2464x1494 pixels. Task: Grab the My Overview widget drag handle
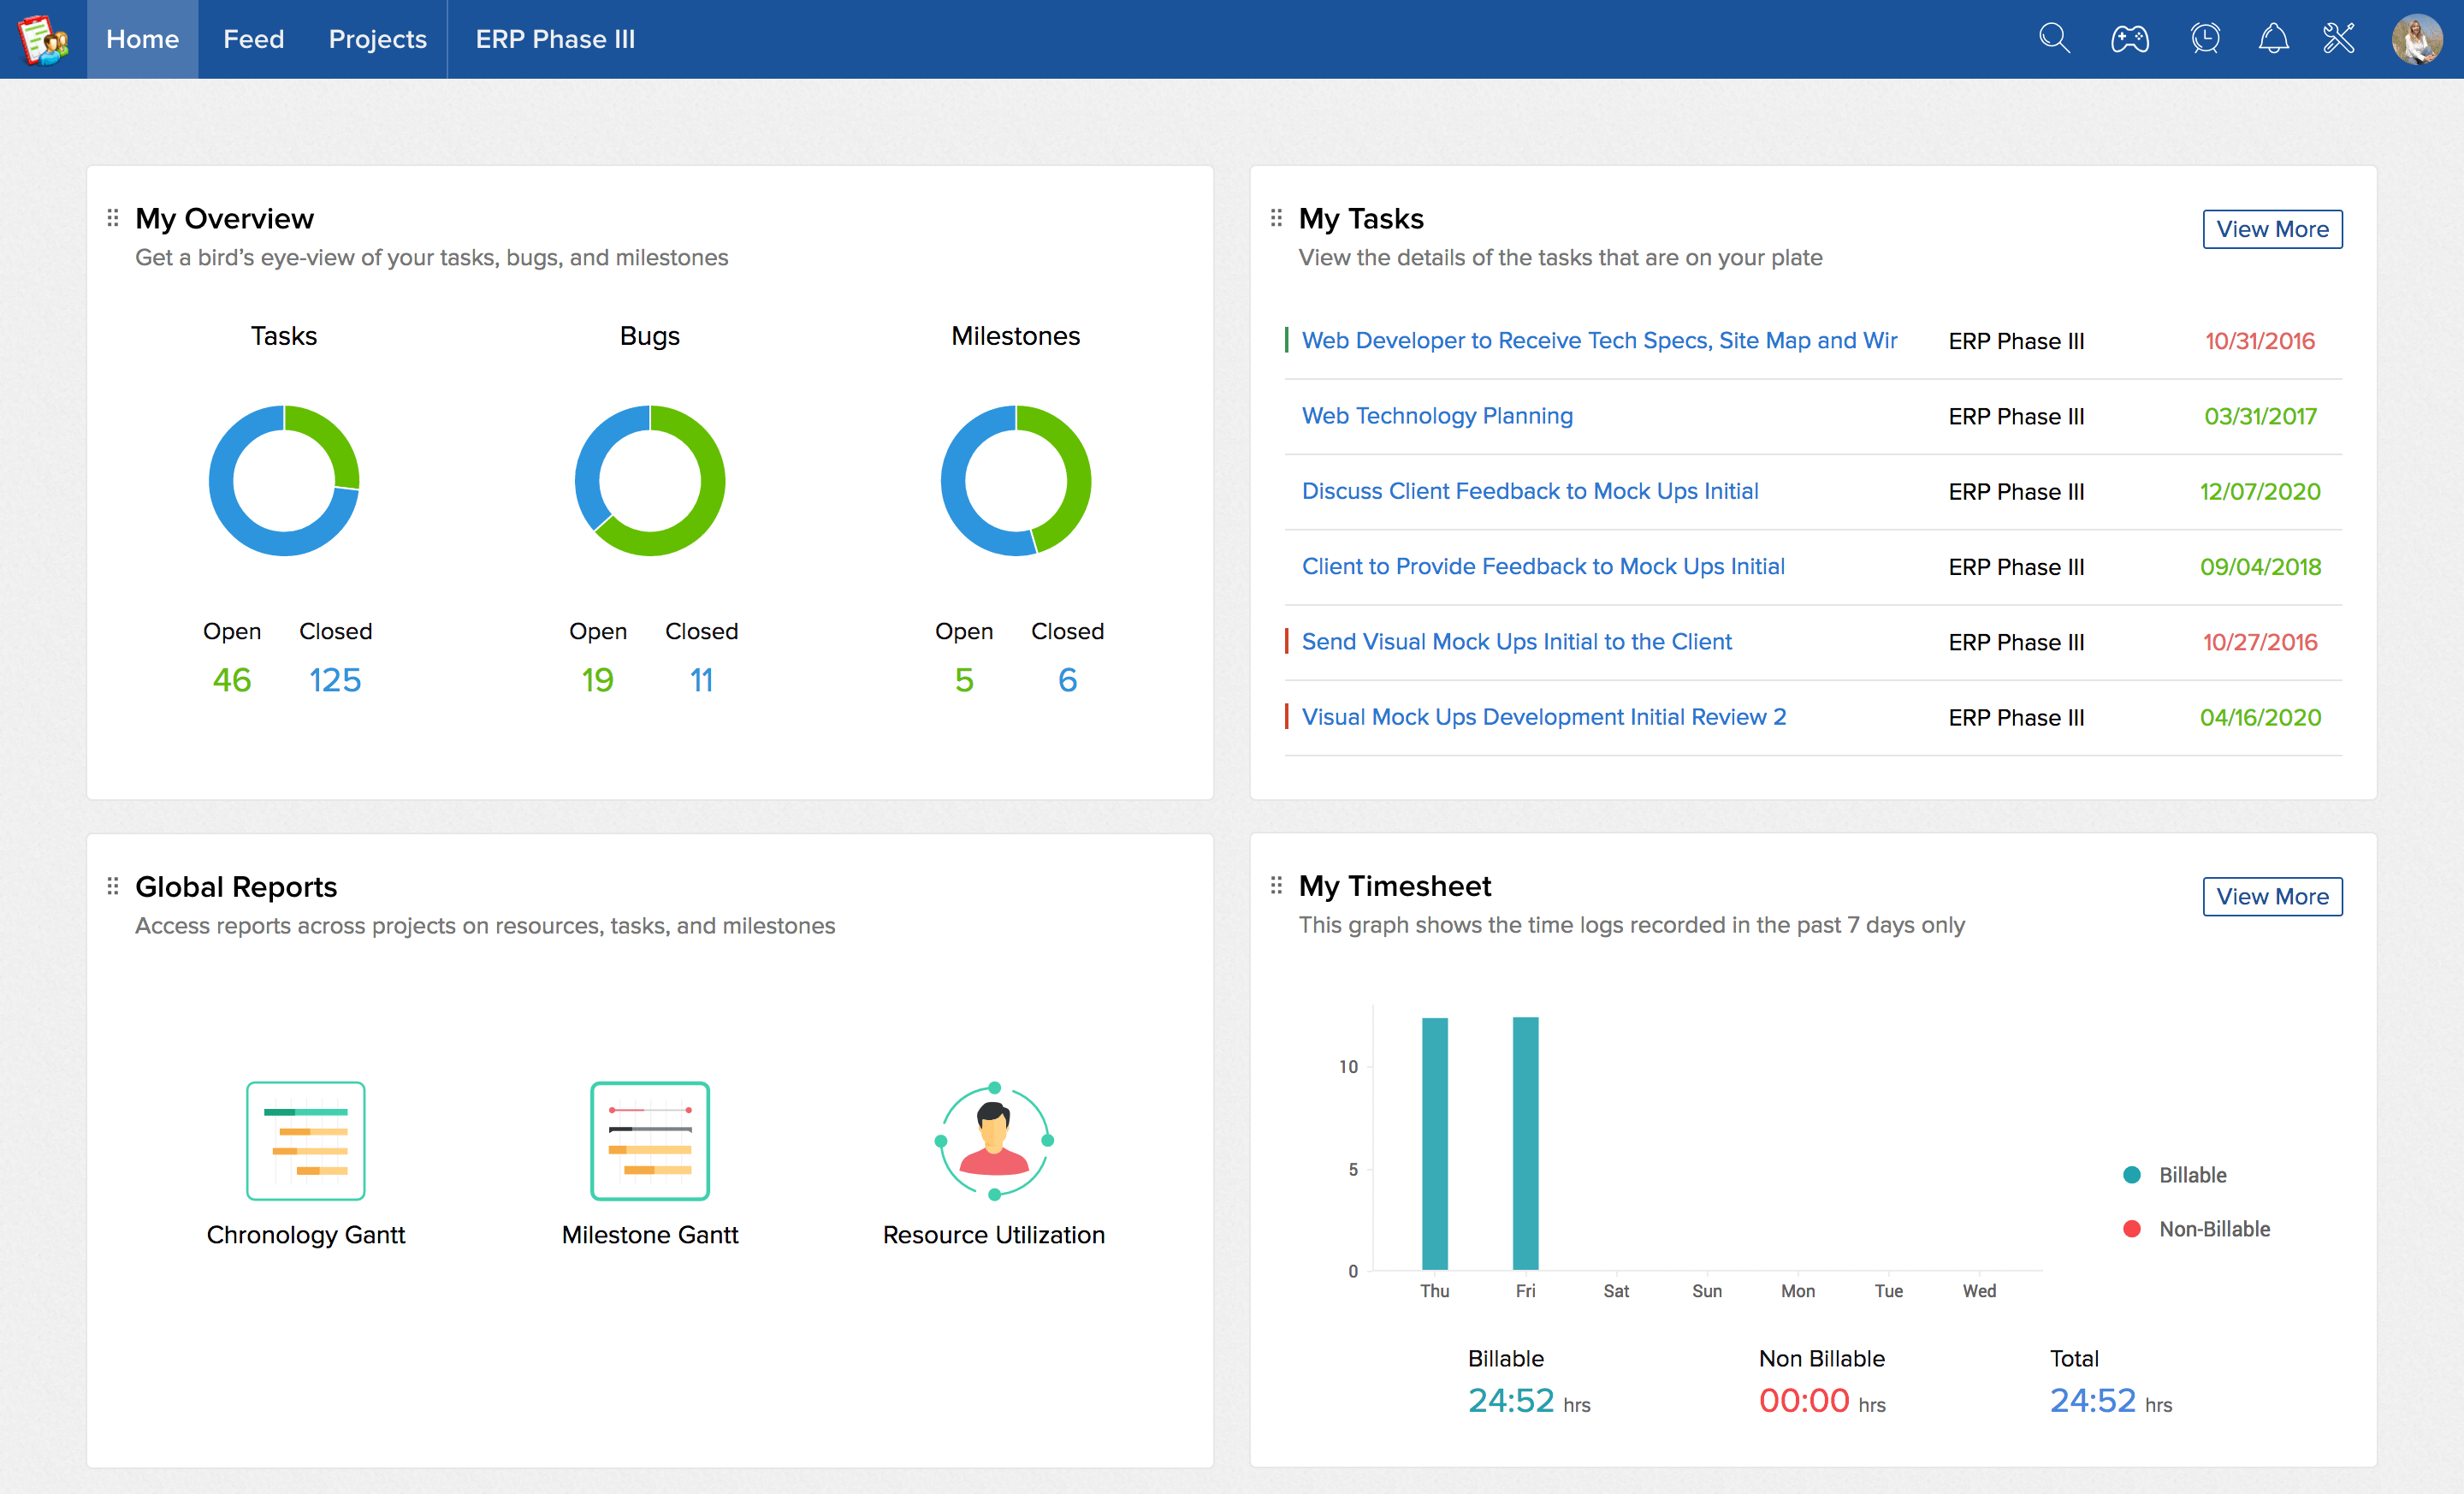tap(113, 218)
